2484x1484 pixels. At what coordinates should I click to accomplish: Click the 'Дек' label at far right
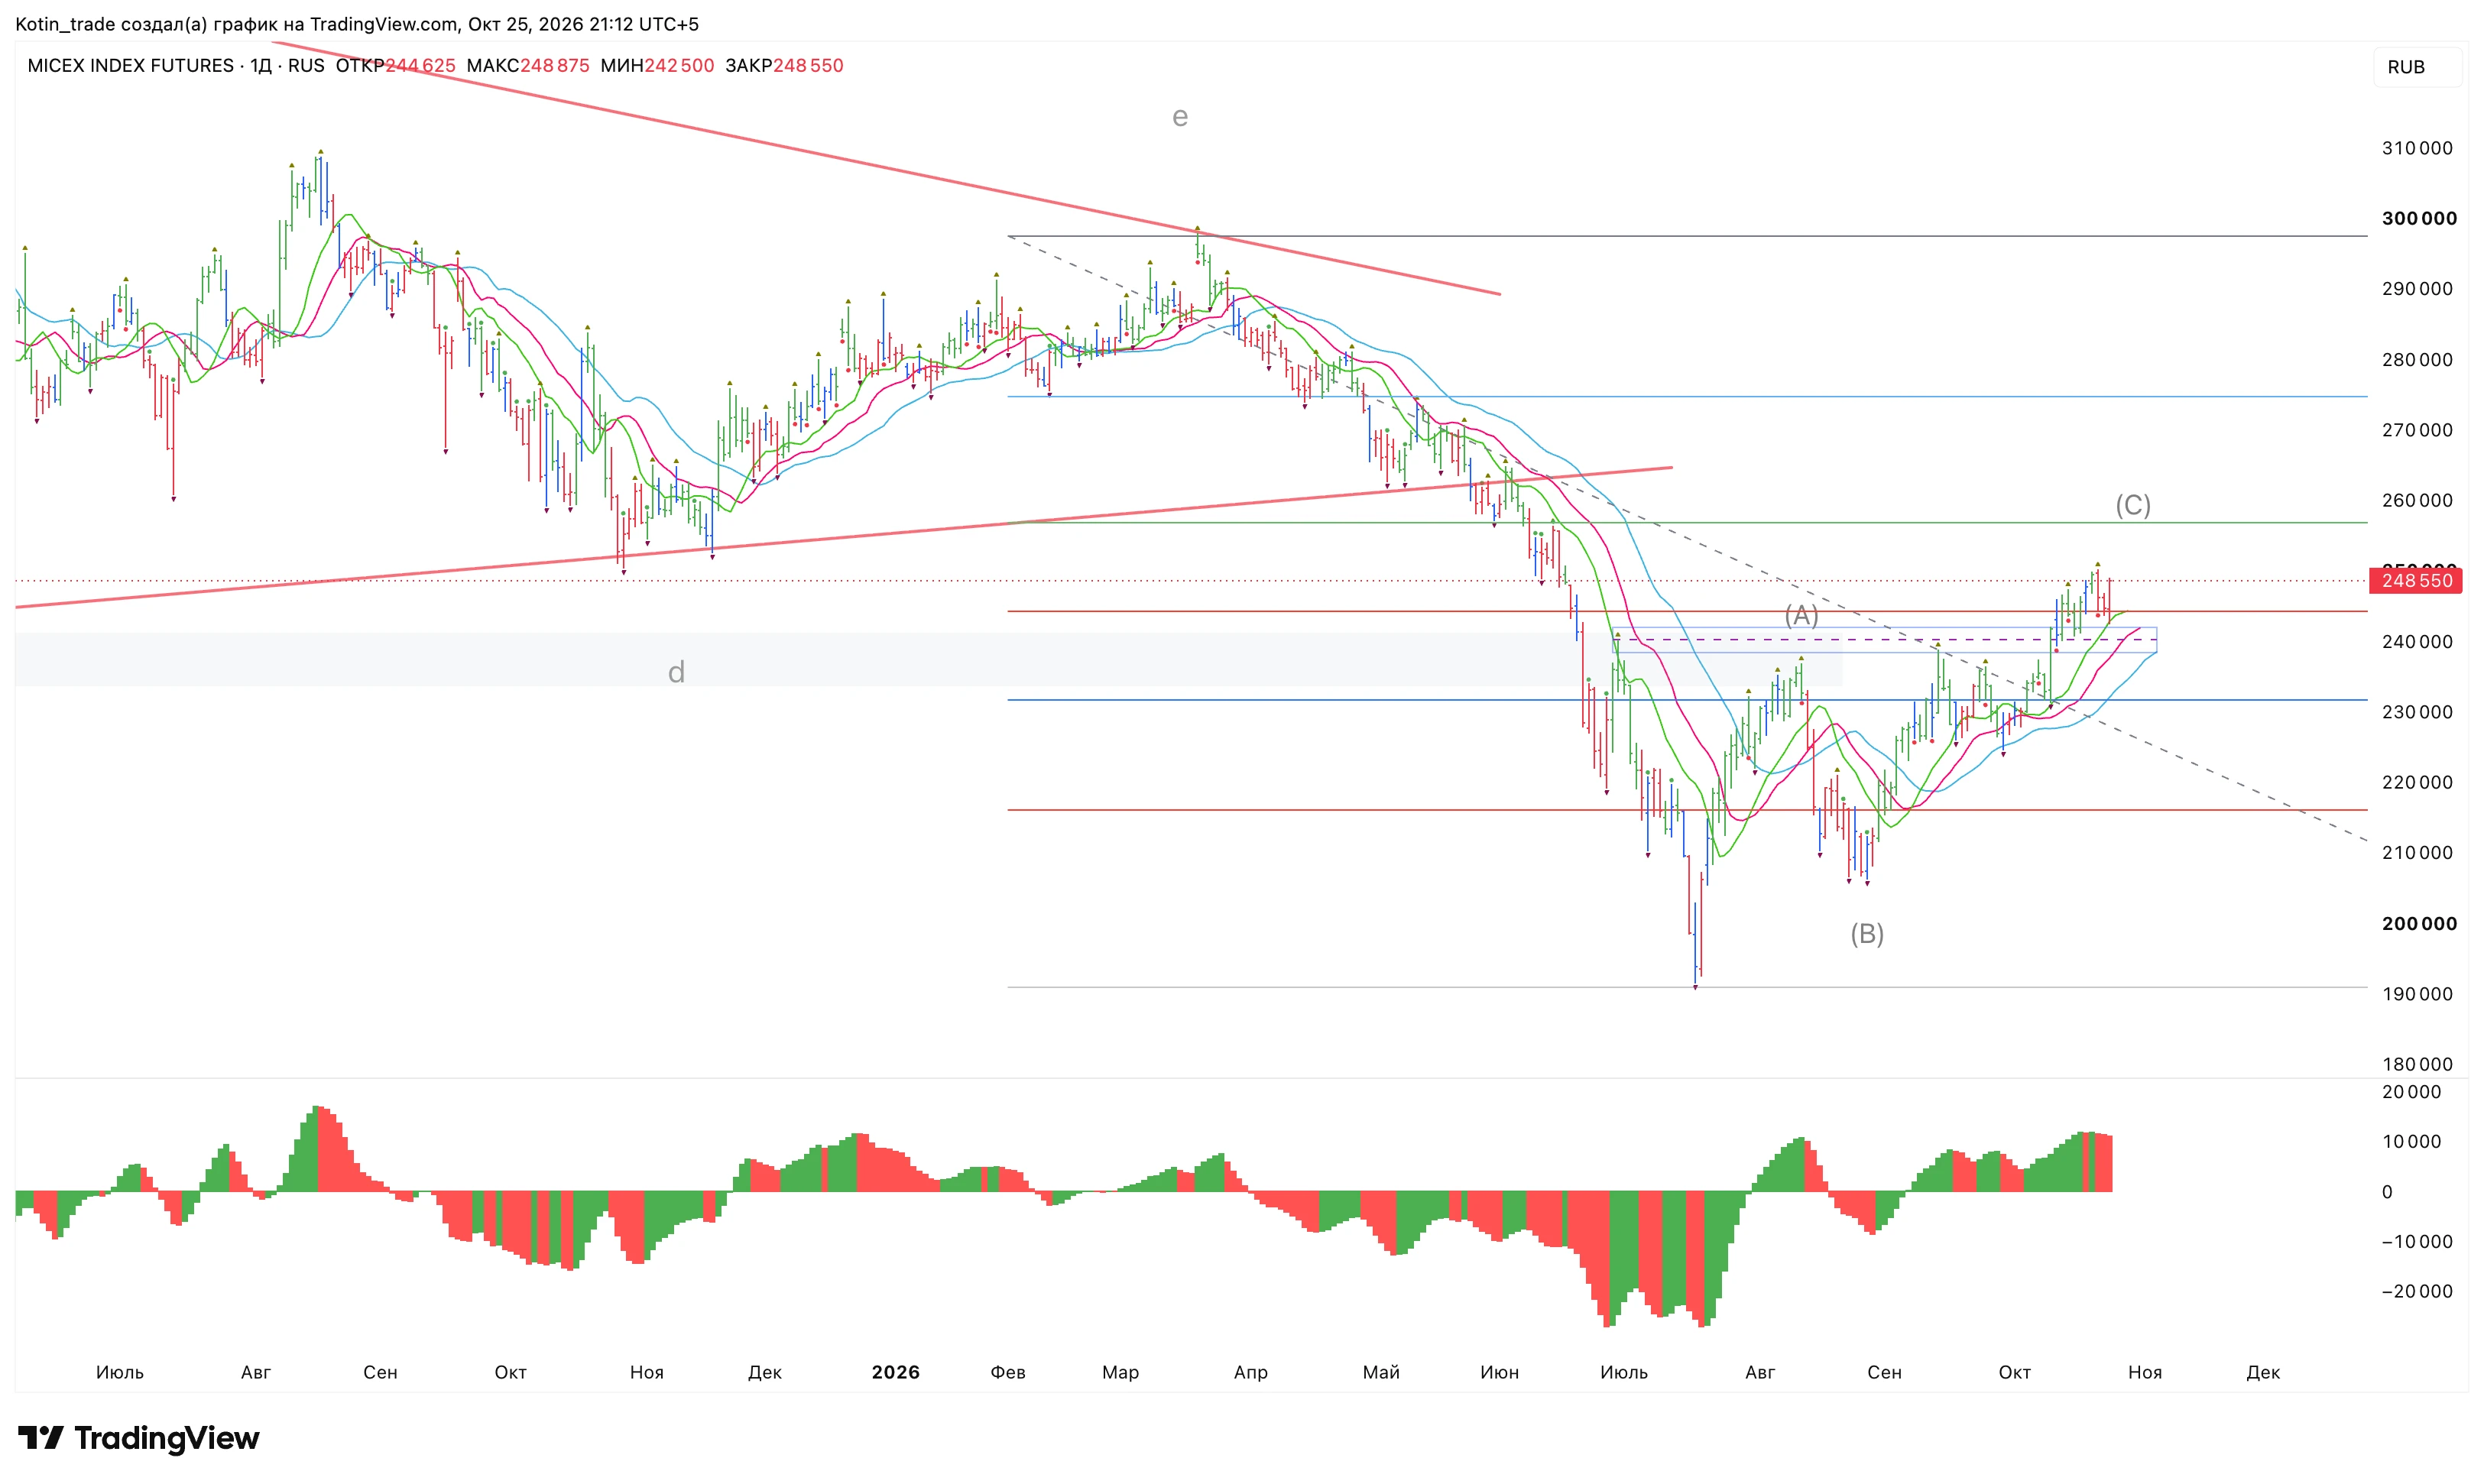pyautogui.click(x=2263, y=1372)
